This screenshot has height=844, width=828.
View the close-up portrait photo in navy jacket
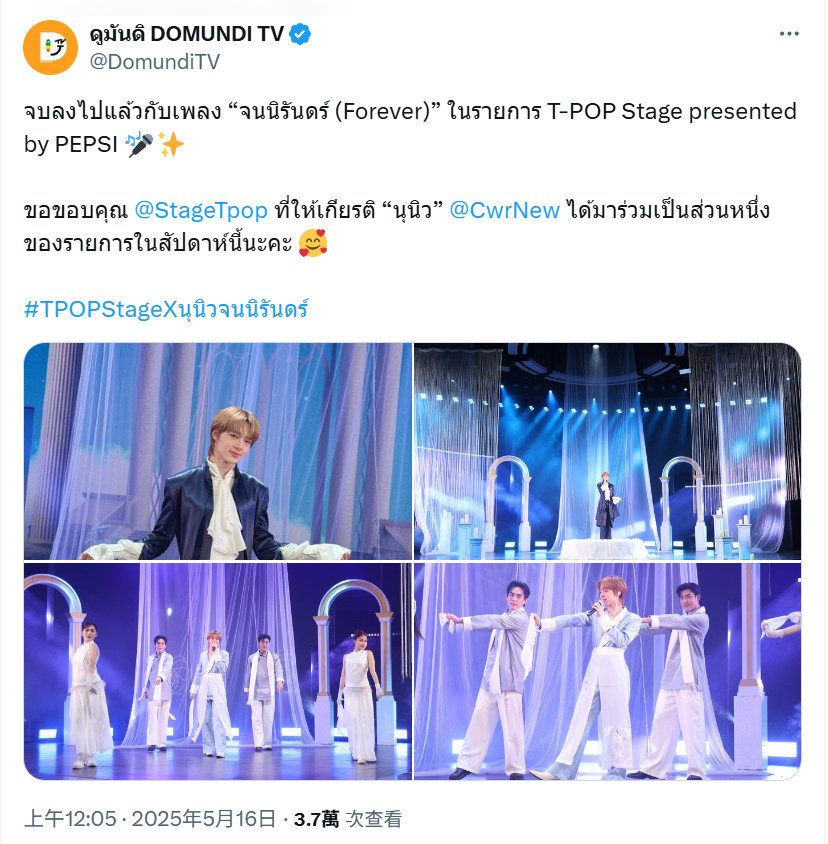(x=217, y=451)
